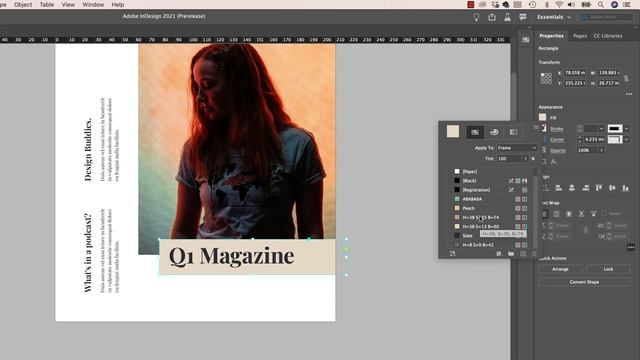Open more Transform options ellipsis

(629, 94)
